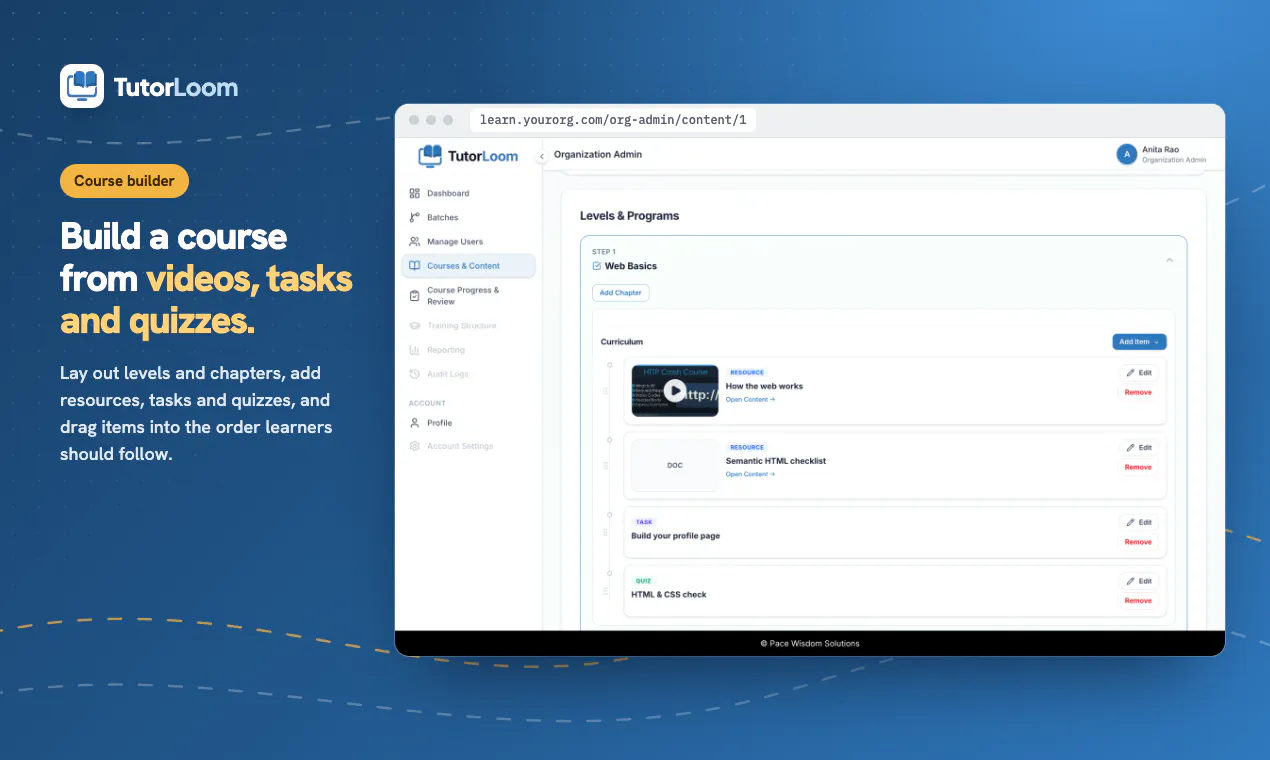Click the Courses & Content book icon
The height and width of the screenshot is (760, 1270).
tap(415, 266)
